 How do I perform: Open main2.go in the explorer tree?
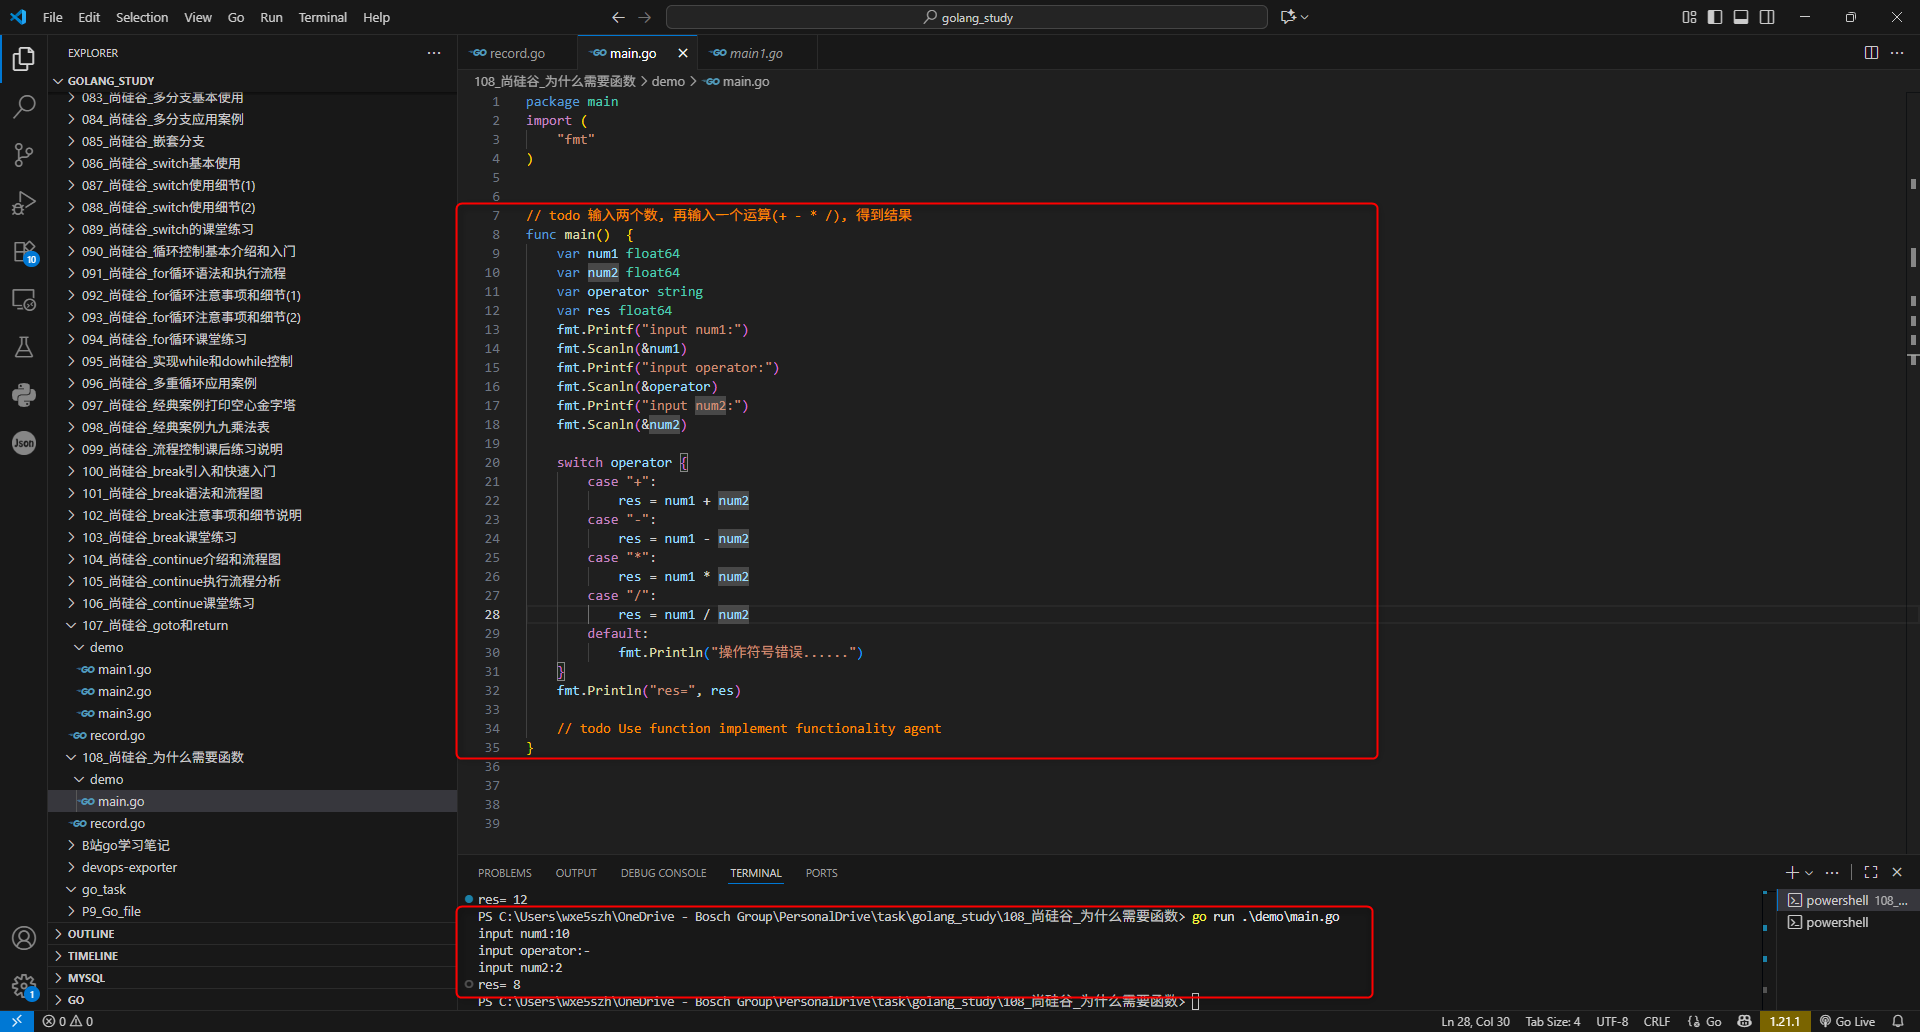tap(252, 691)
